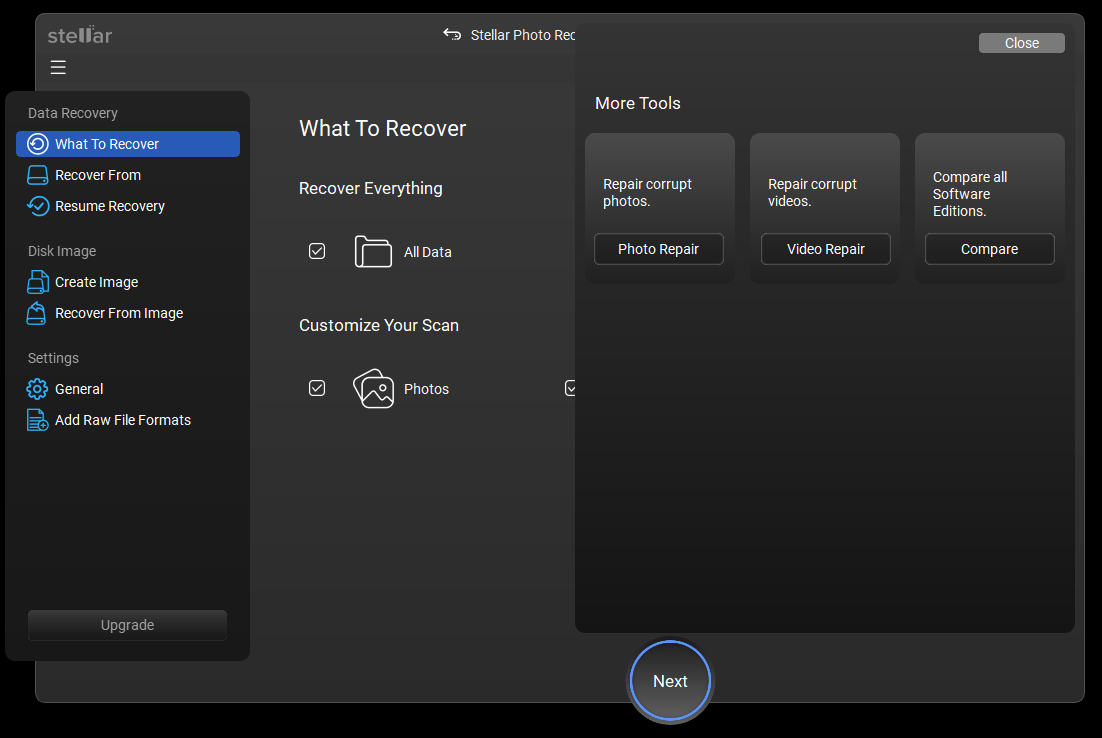Open Recover From Image menu entry

(x=128, y=313)
